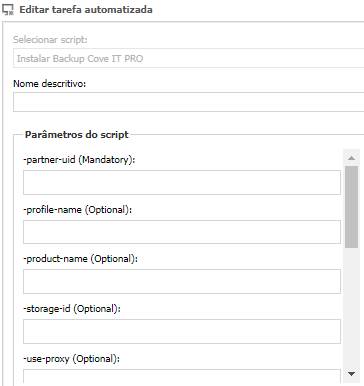
Task: Click the -product-name (Optional) label
Action: click(x=80, y=259)
